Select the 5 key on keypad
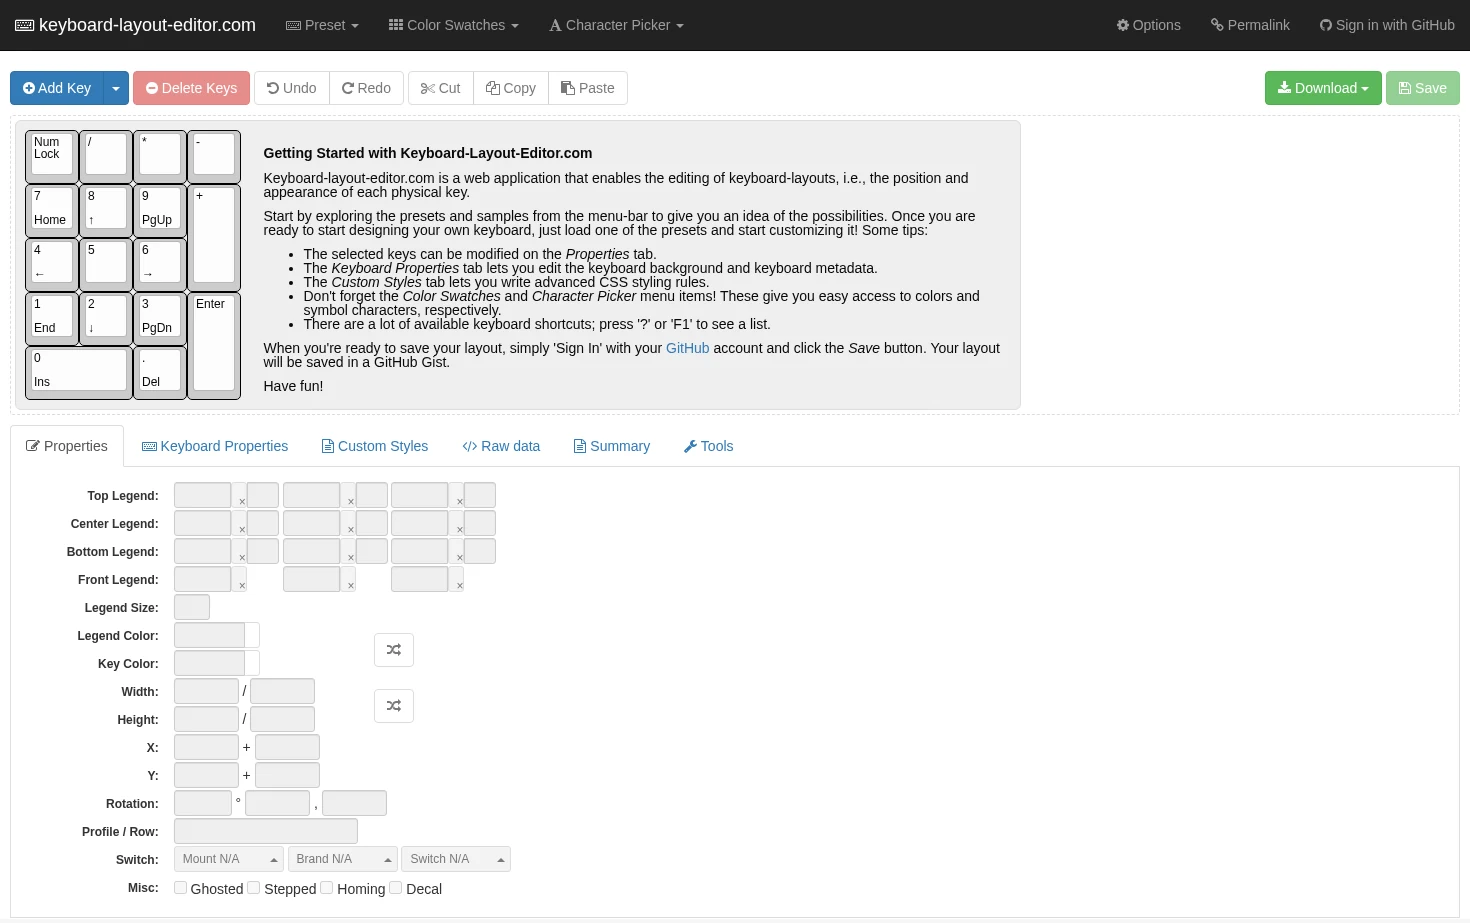1470x923 pixels. point(106,265)
